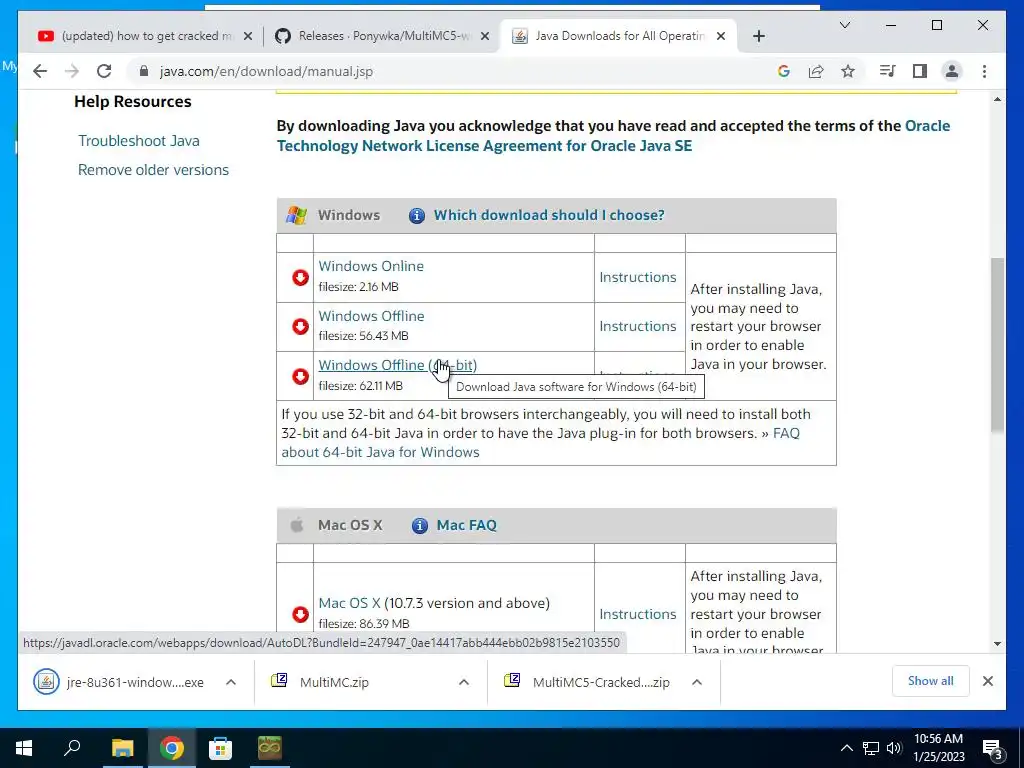Open downloaded jre-8u361 exe file
The width and height of the screenshot is (1024, 768).
pyautogui.click(x=119, y=682)
